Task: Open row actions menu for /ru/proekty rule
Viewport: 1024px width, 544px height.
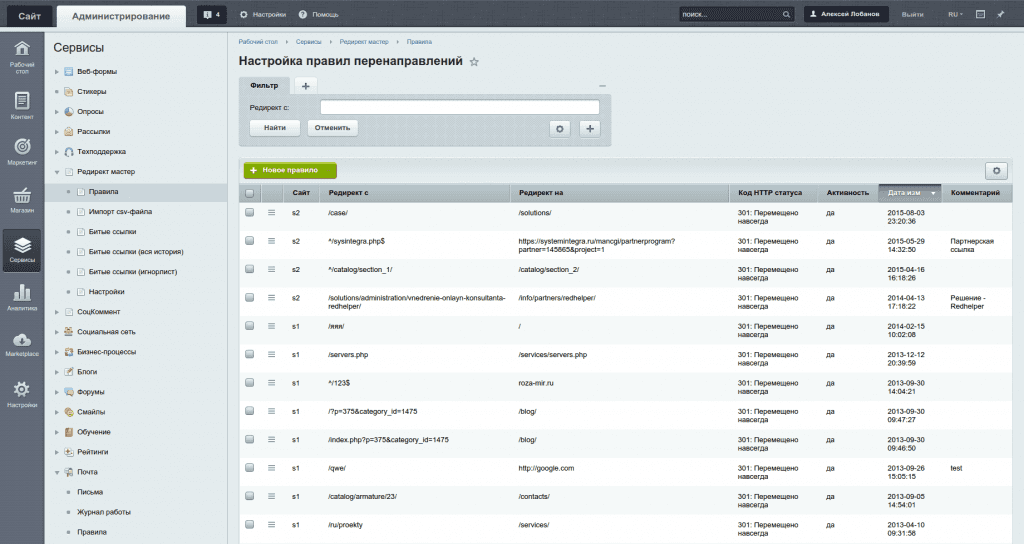Action: tap(272, 524)
